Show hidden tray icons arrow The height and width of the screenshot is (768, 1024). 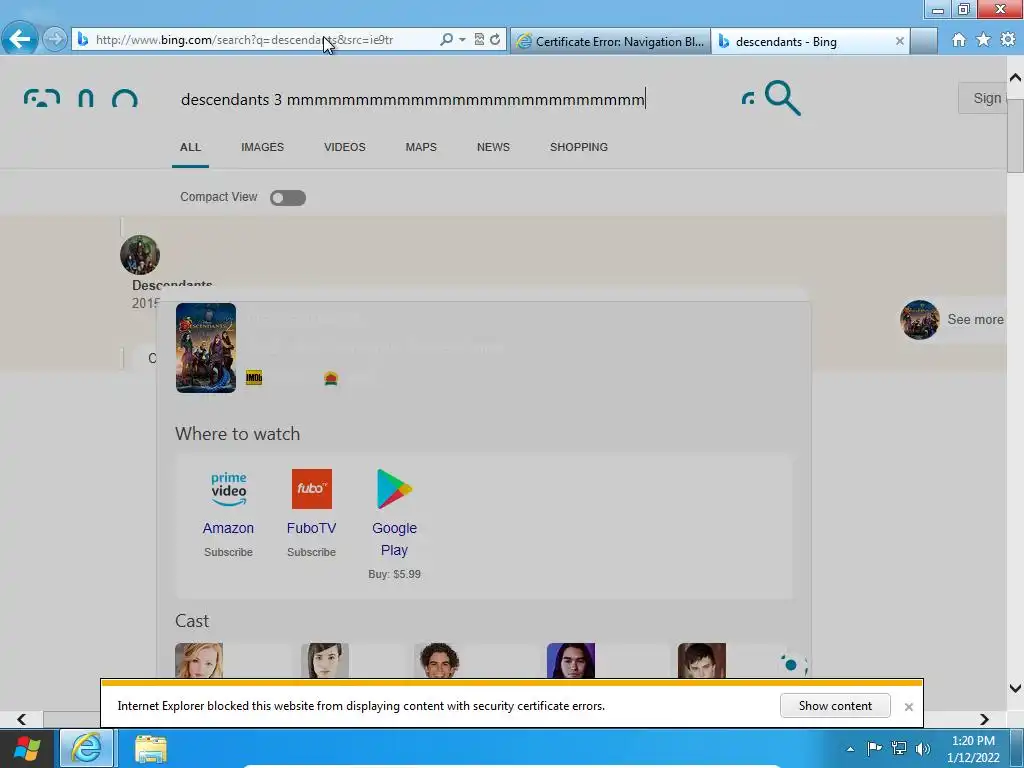[x=850, y=748]
